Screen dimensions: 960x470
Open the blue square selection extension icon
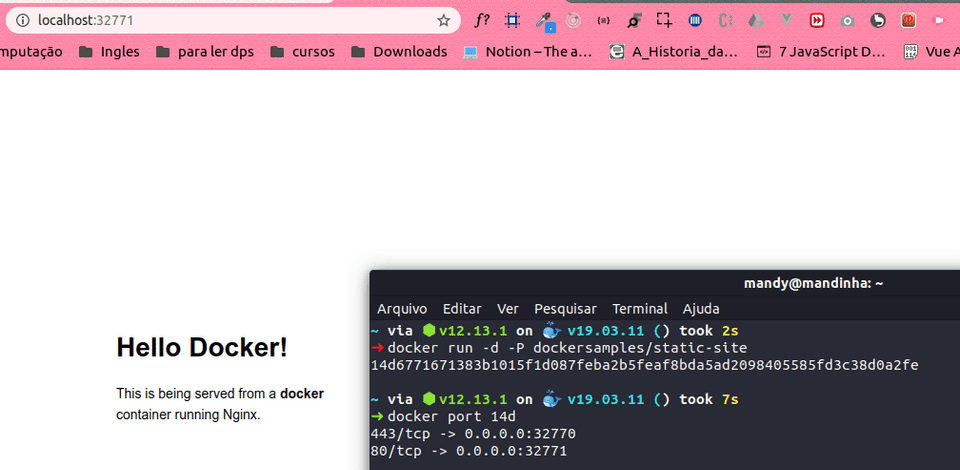pyautogui.click(x=512, y=21)
